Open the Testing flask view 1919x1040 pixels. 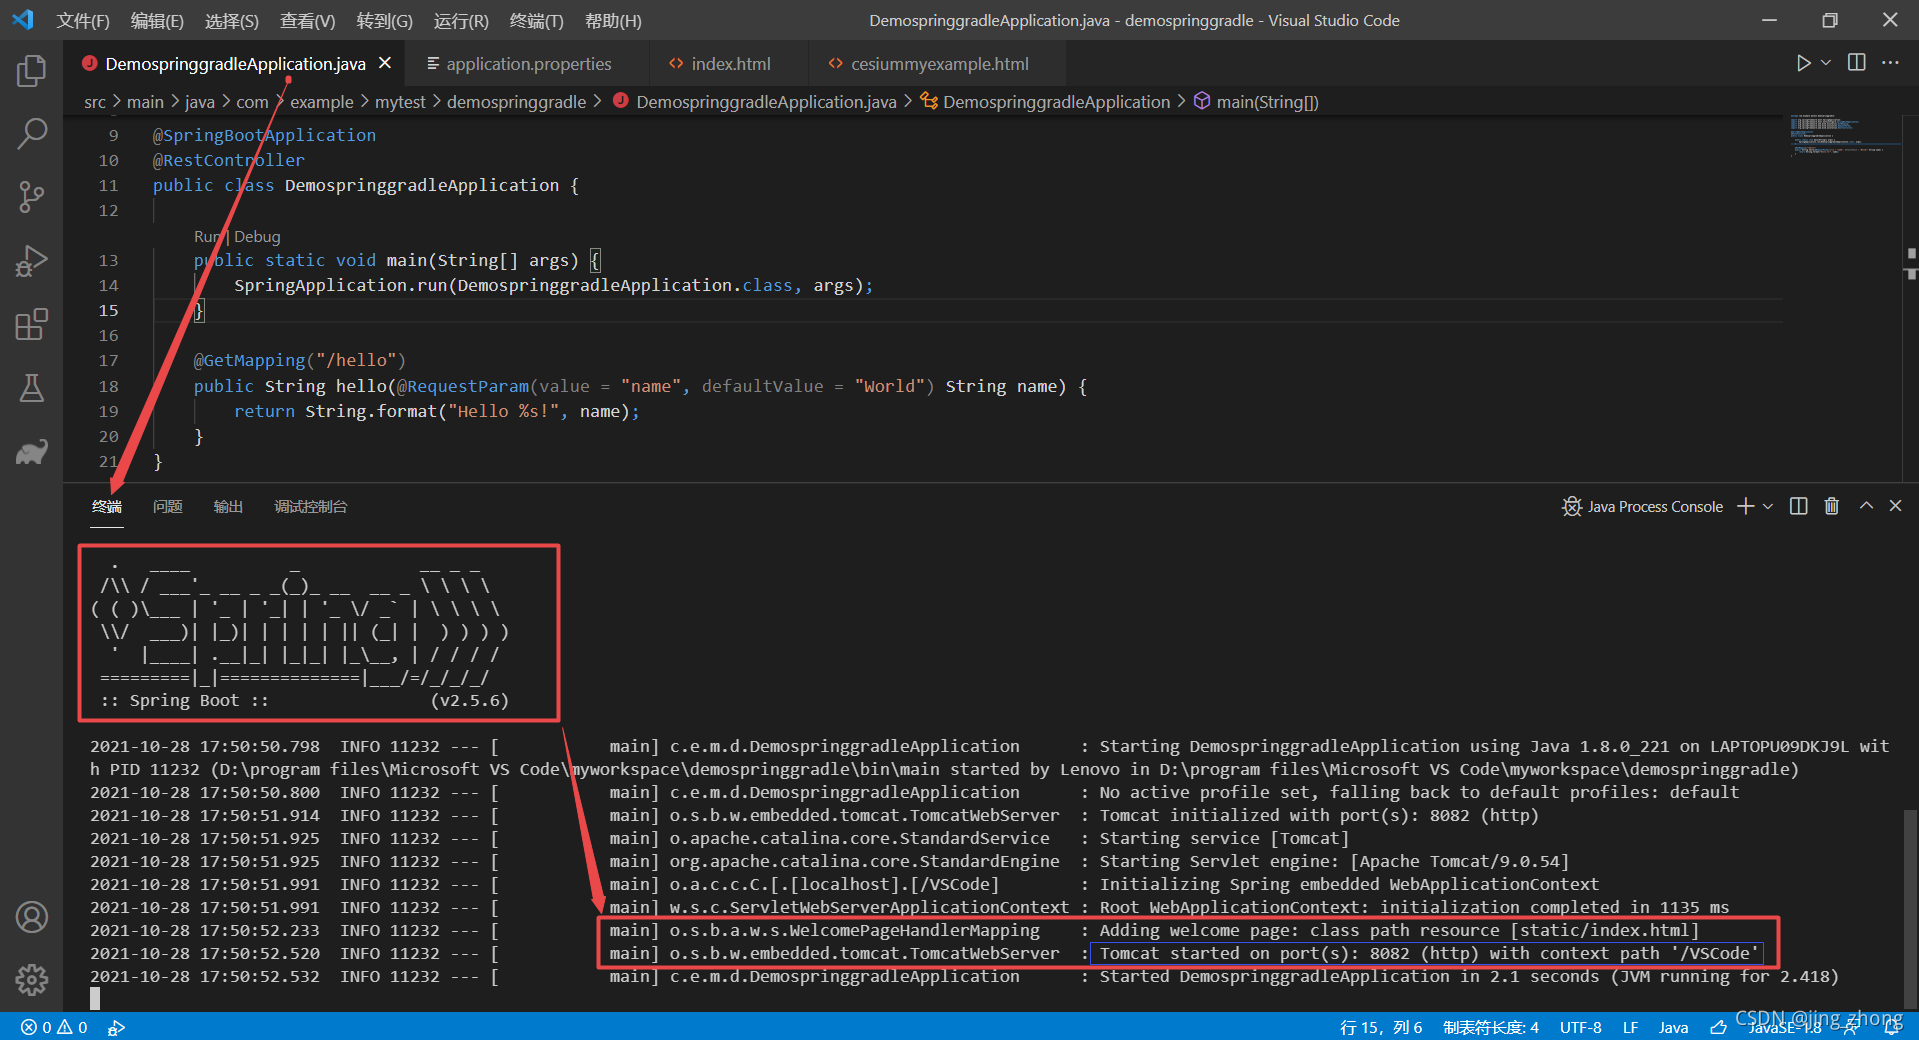point(31,388)
